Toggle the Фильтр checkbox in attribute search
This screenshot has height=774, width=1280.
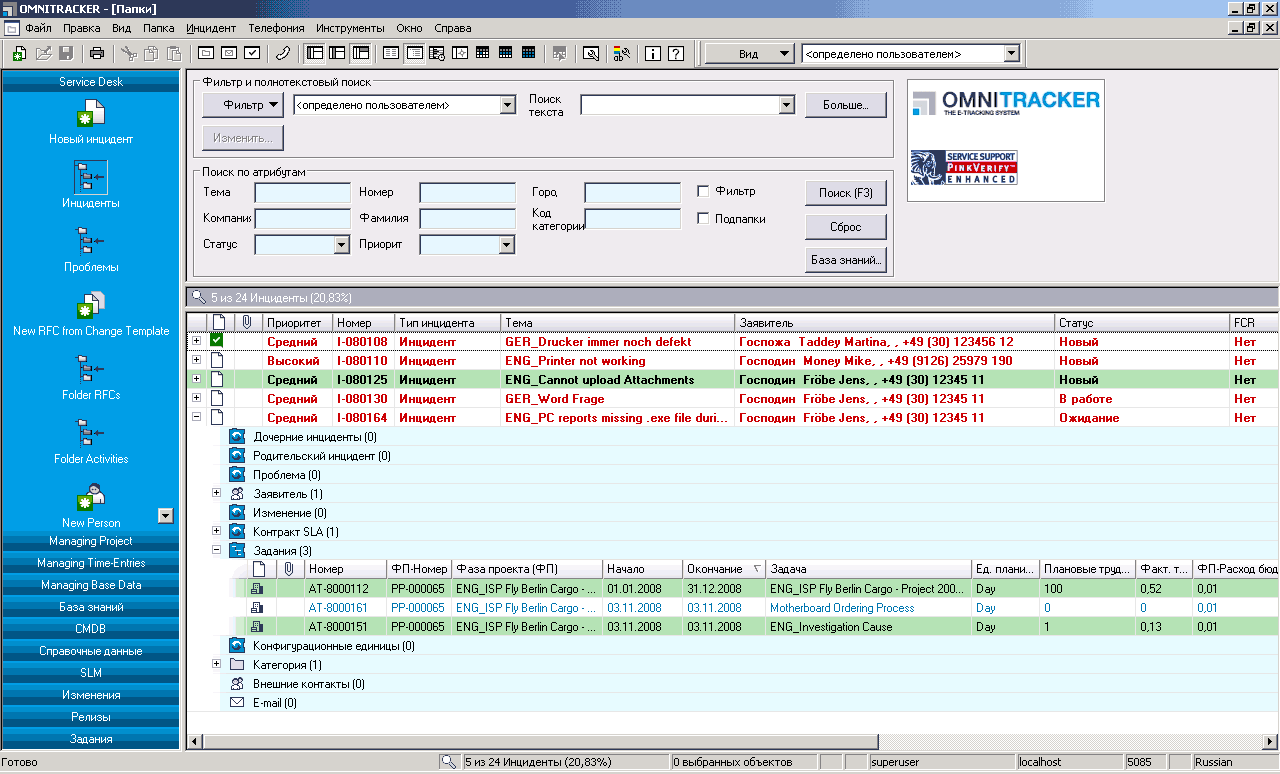(703, 191)
